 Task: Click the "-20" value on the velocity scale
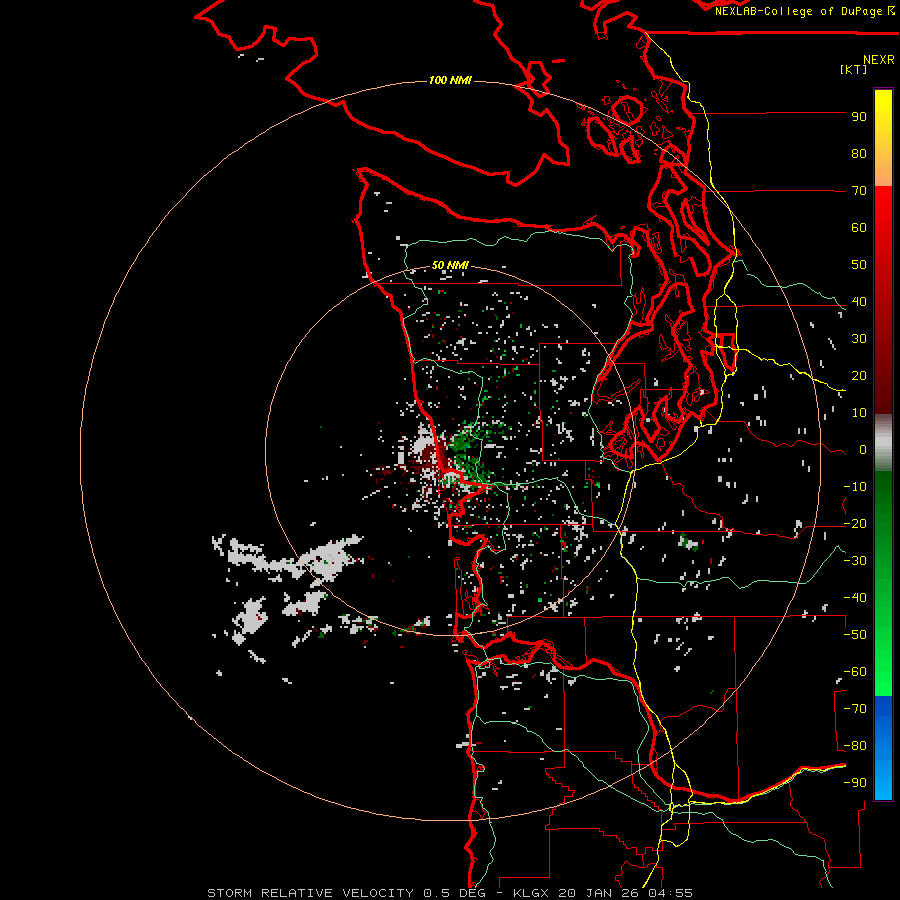855,523
